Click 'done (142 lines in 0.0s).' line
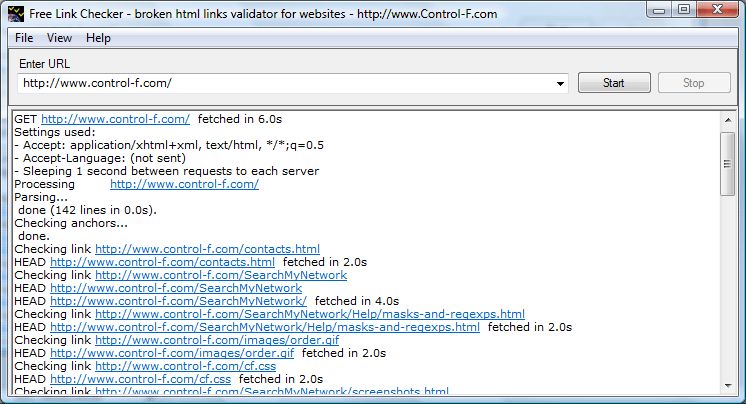746x404 pixels. (x=88, y=210)
